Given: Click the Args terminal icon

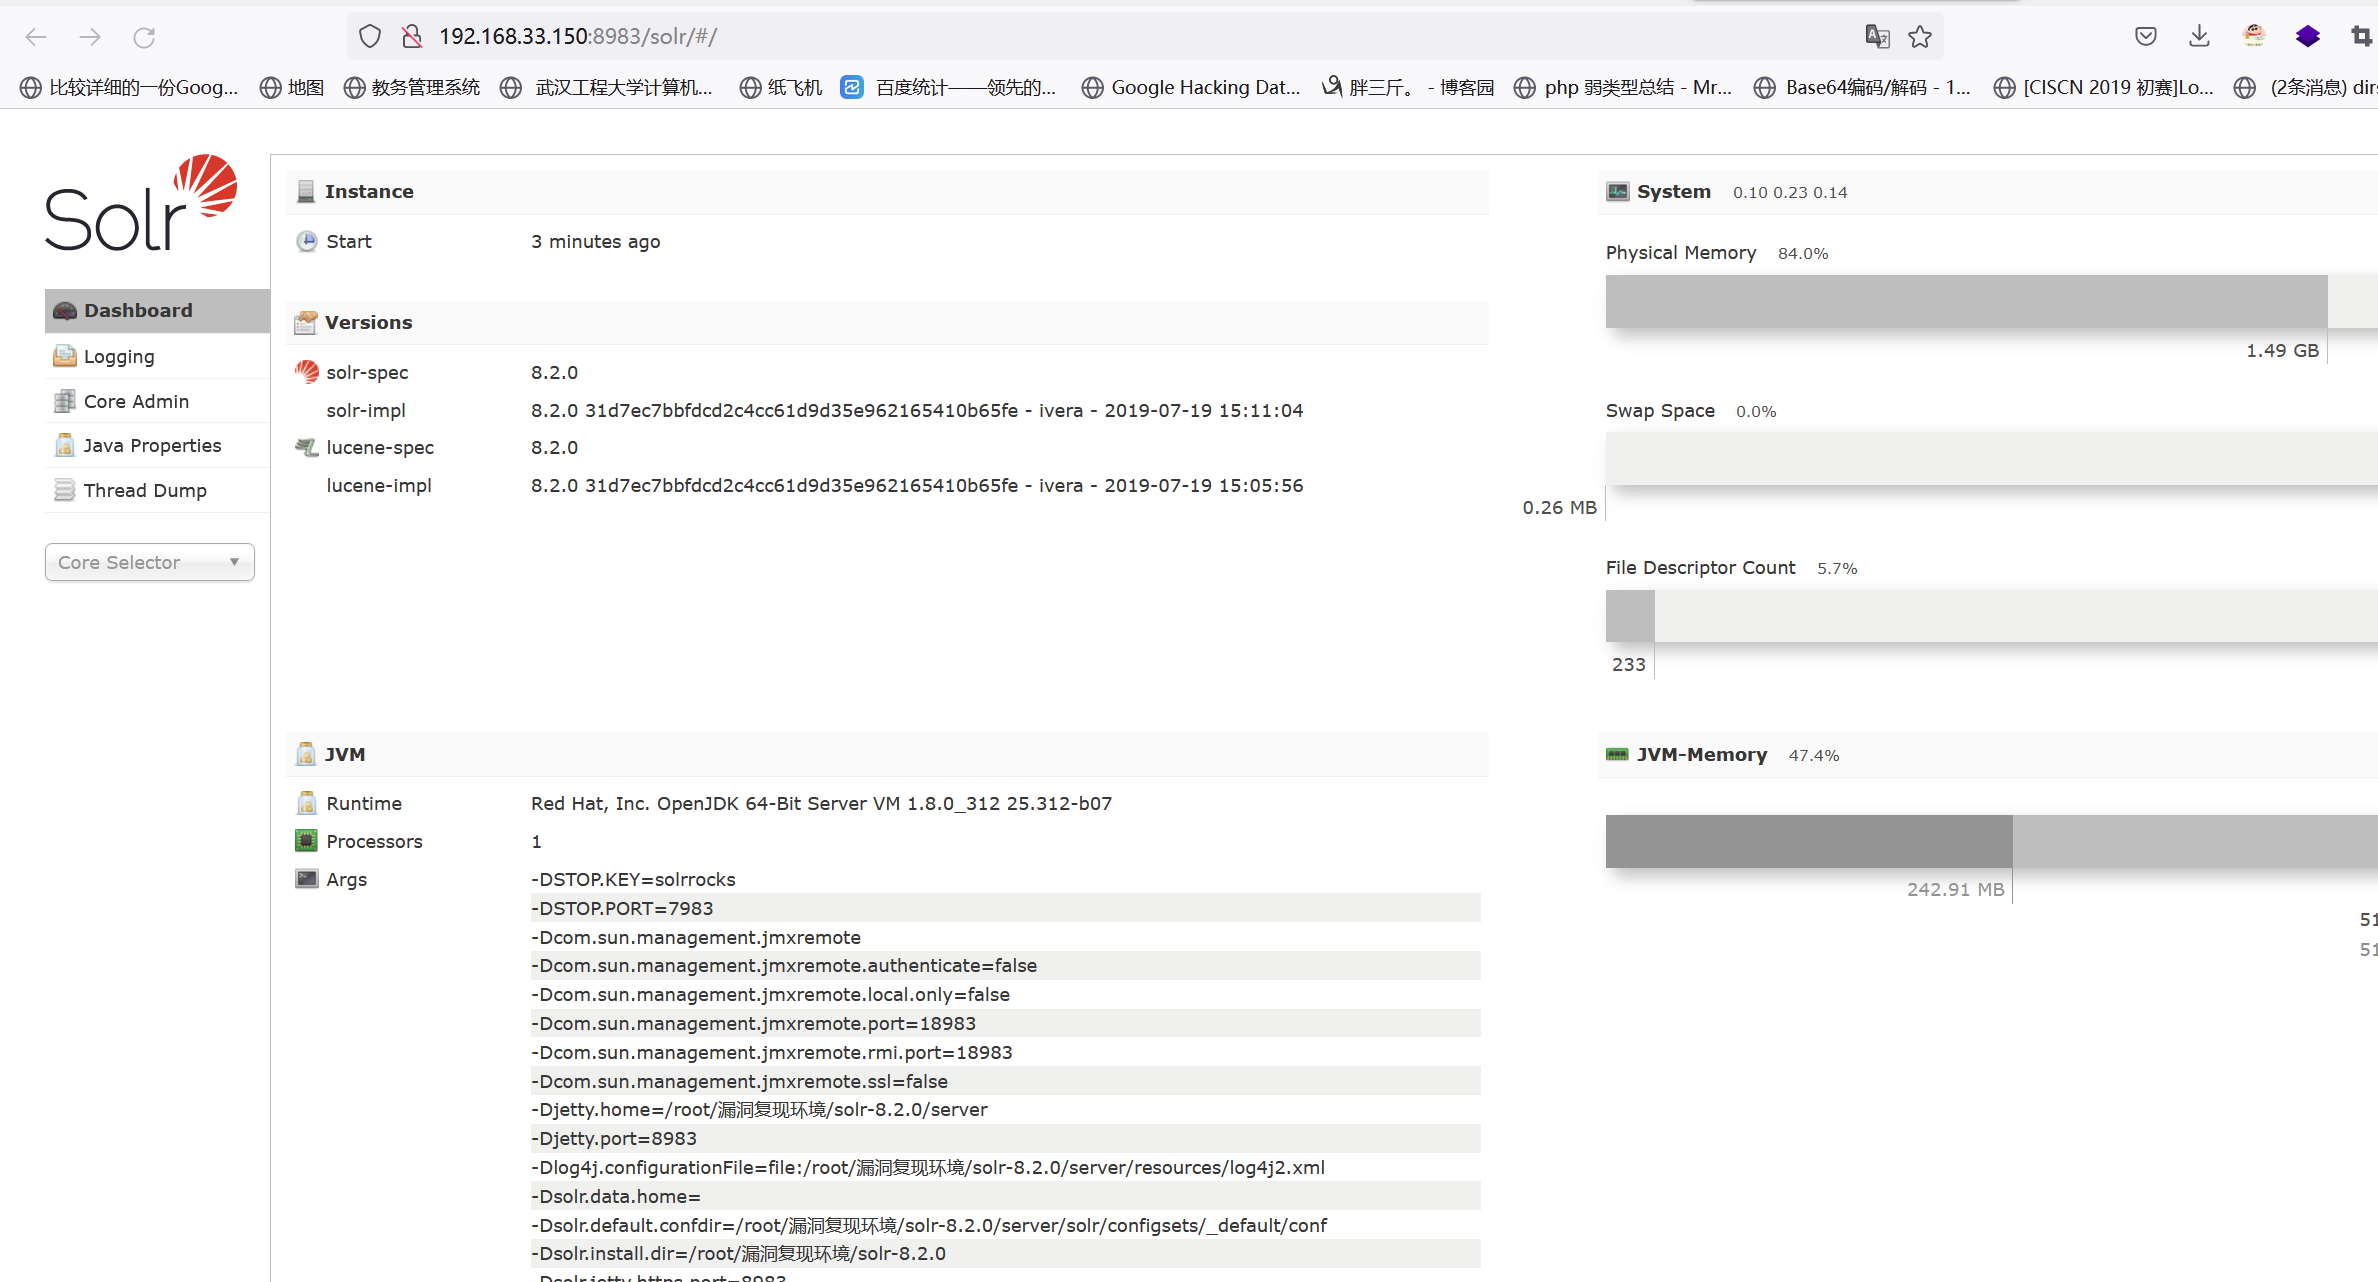Looking at the screenshot, I should (x=306, y=879).
